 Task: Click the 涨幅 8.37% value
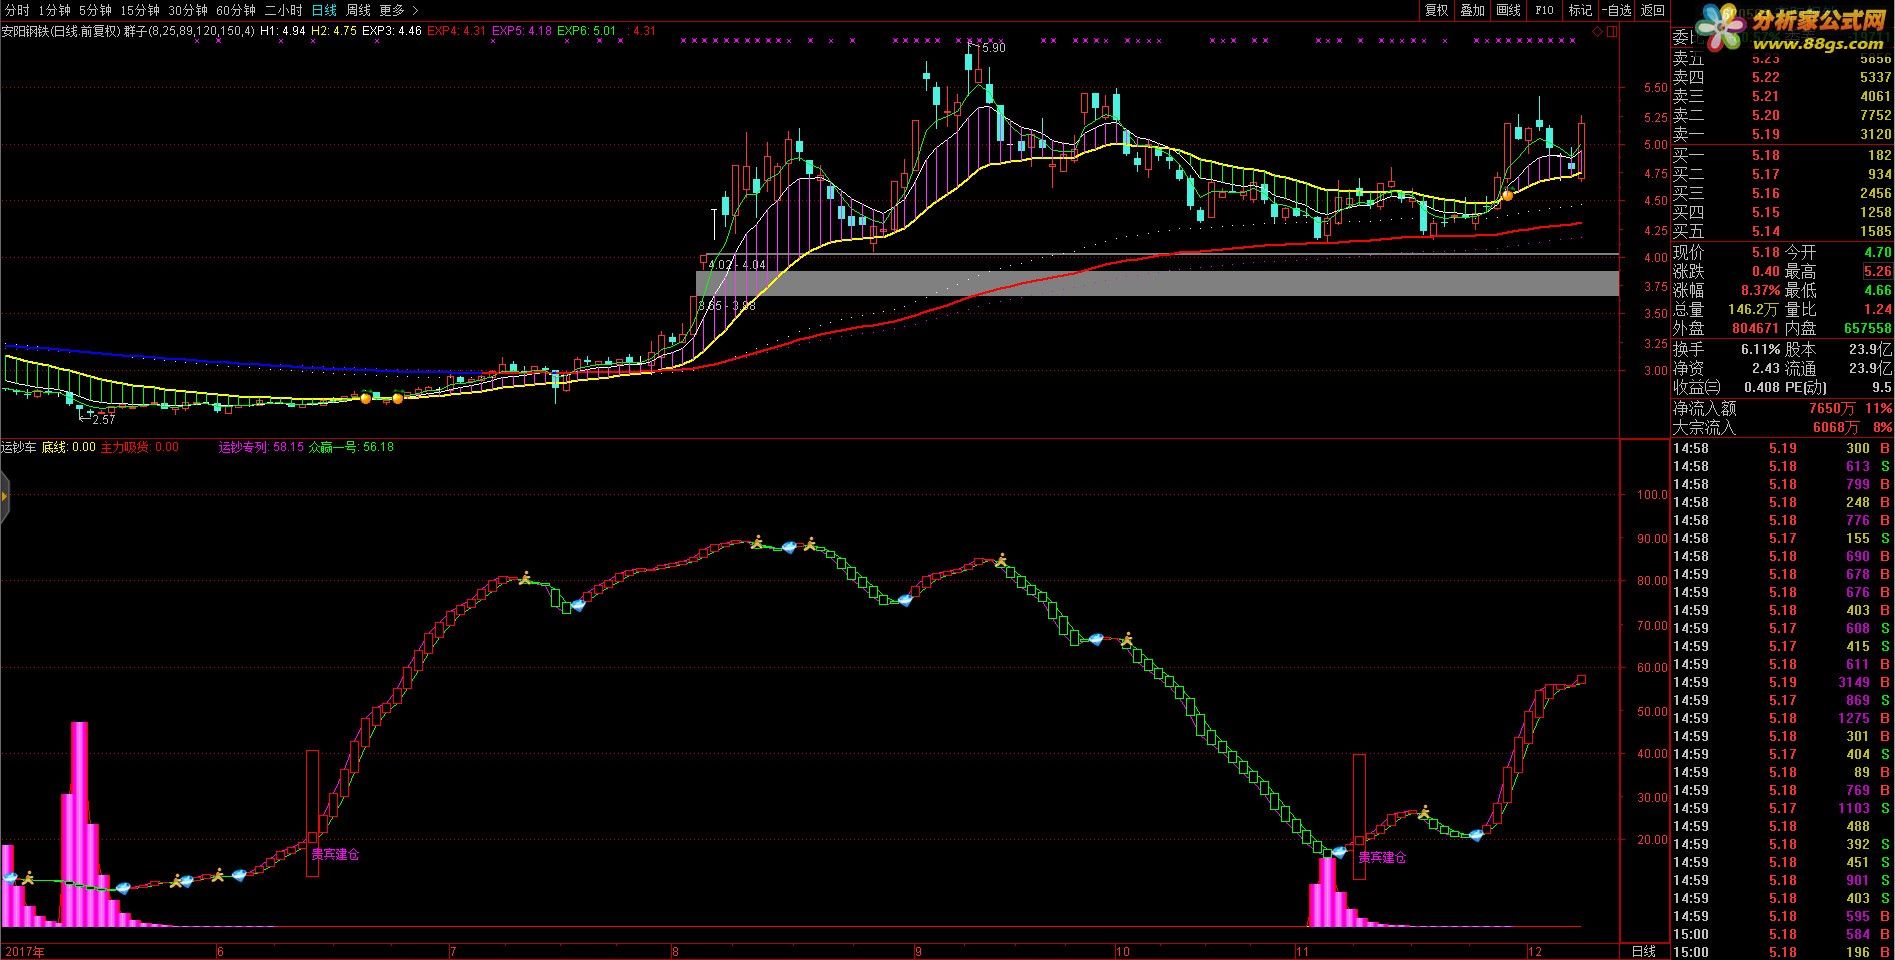1759,290
